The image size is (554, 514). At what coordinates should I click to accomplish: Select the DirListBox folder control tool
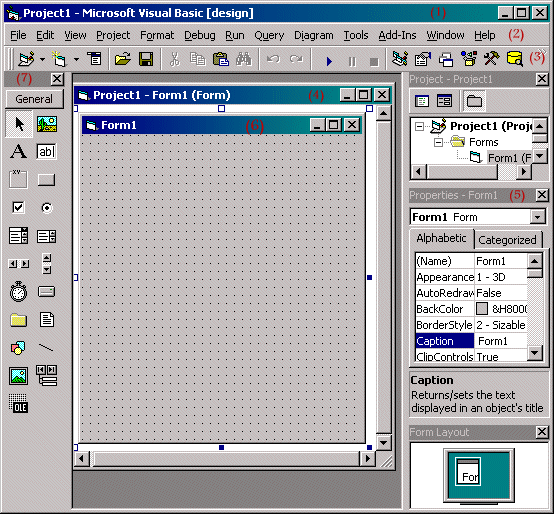(x=18, y=320)
